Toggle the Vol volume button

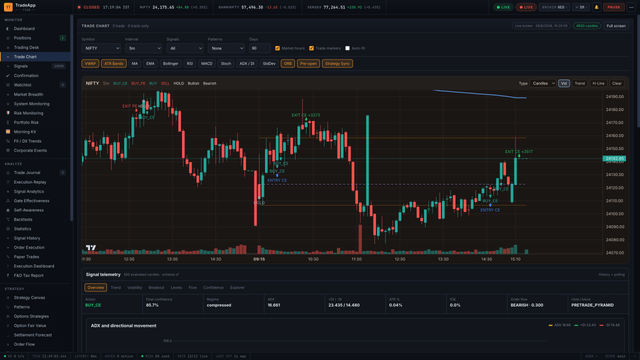(x=564, y=83)
